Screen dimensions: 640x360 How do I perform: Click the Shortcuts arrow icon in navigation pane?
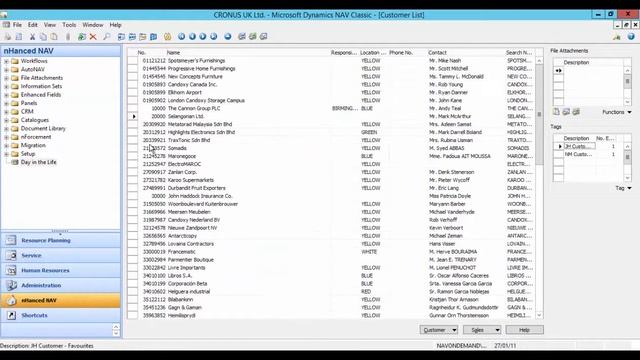point(11,316)
